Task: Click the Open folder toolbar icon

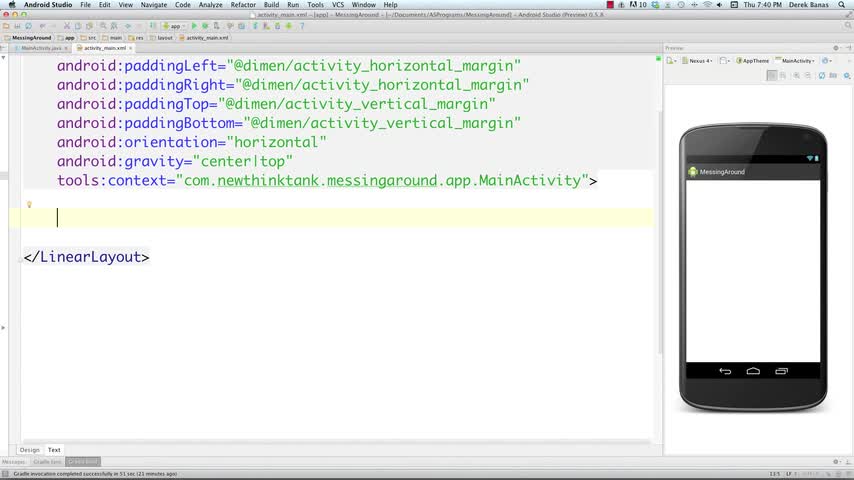Action: pos(6,26)
